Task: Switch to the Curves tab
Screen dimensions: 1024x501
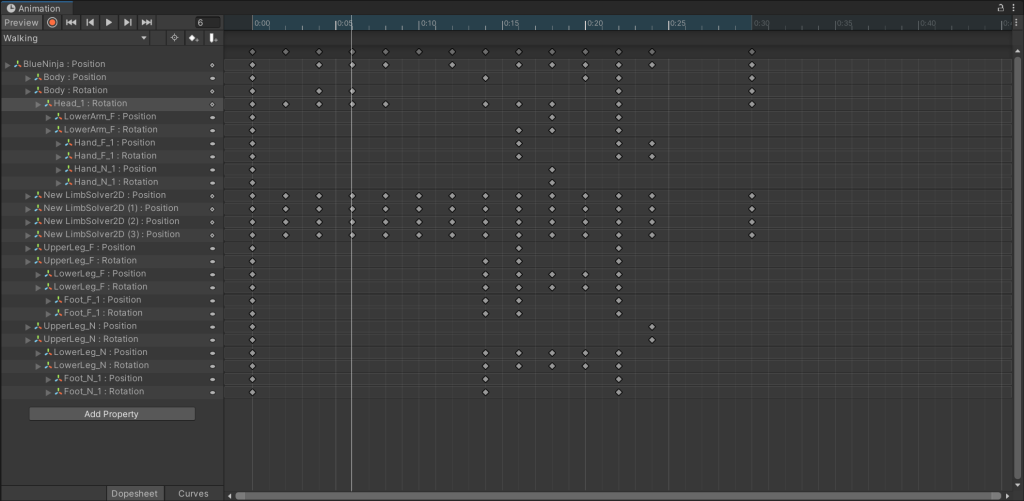Action: [193, 493]
